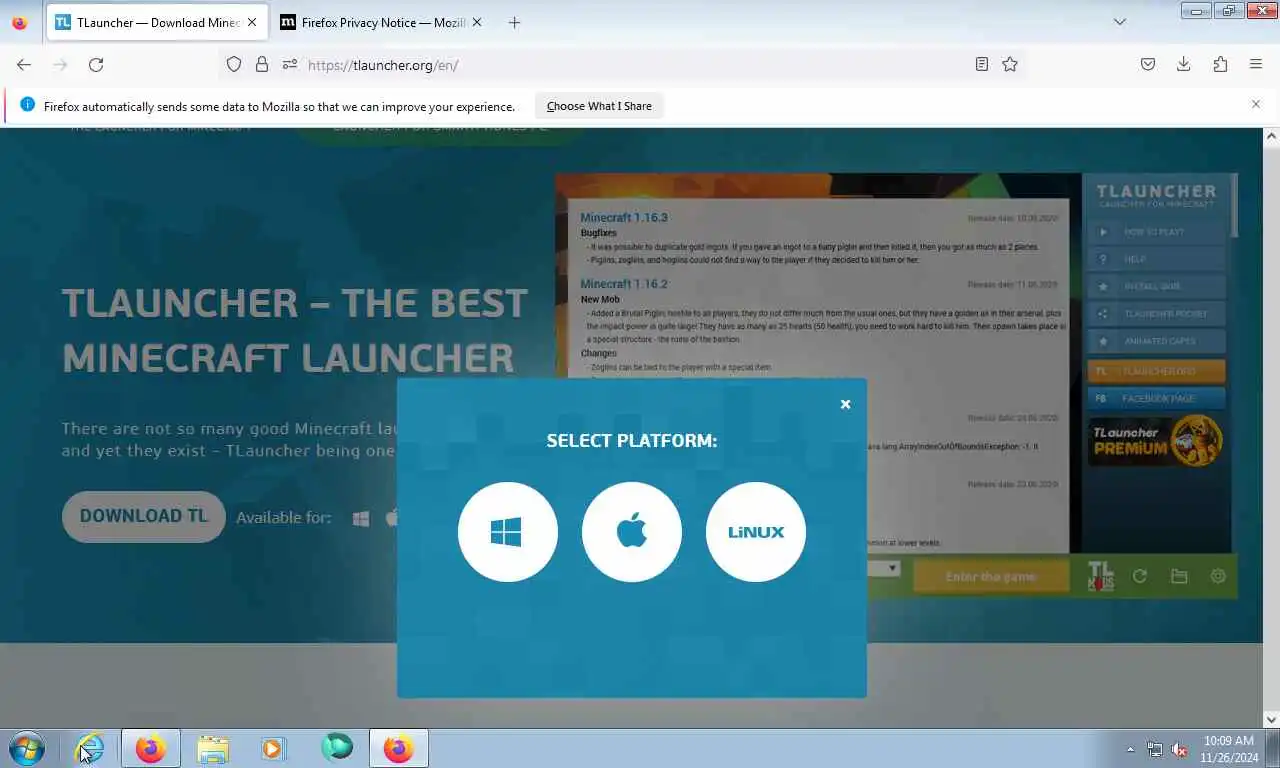
Task: Open the Windows Start menu
Action: click(27, 748)
